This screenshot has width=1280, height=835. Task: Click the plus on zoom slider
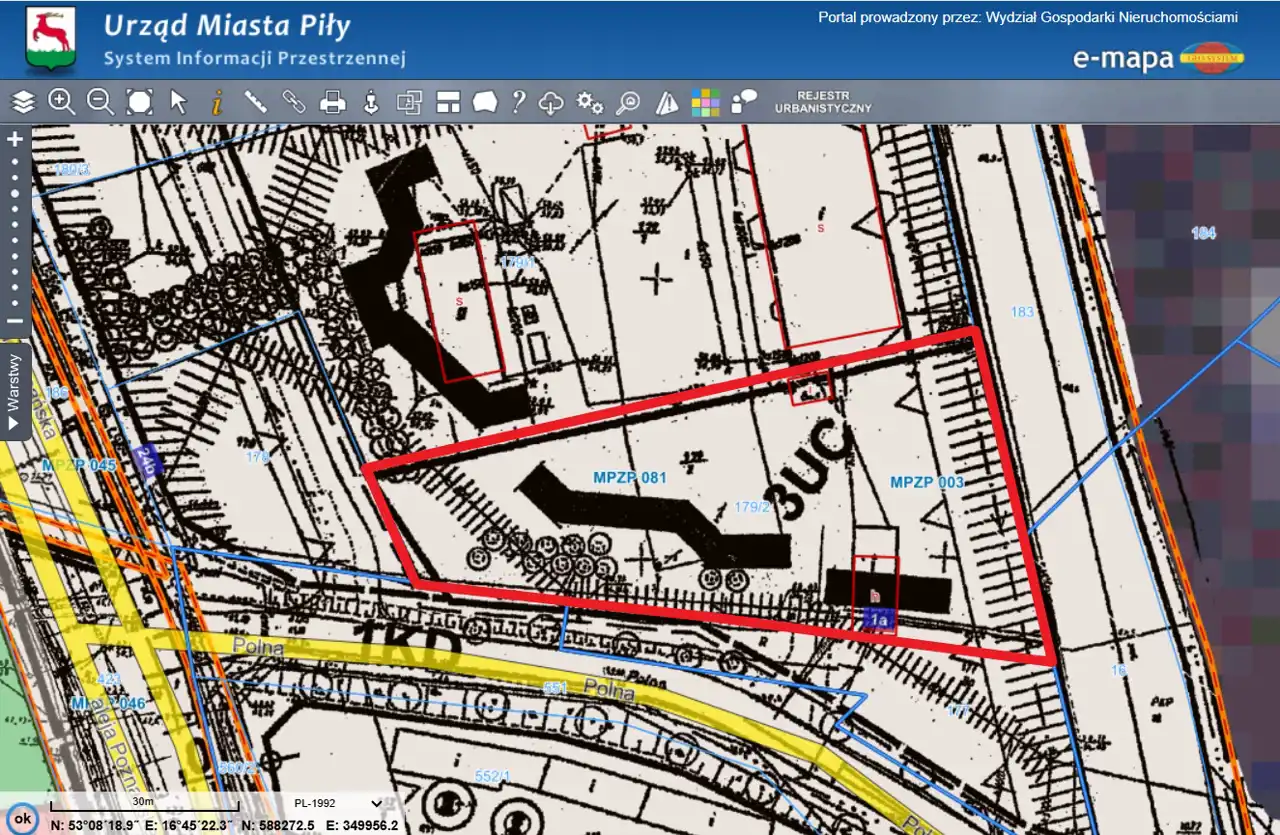coord(15,140)
